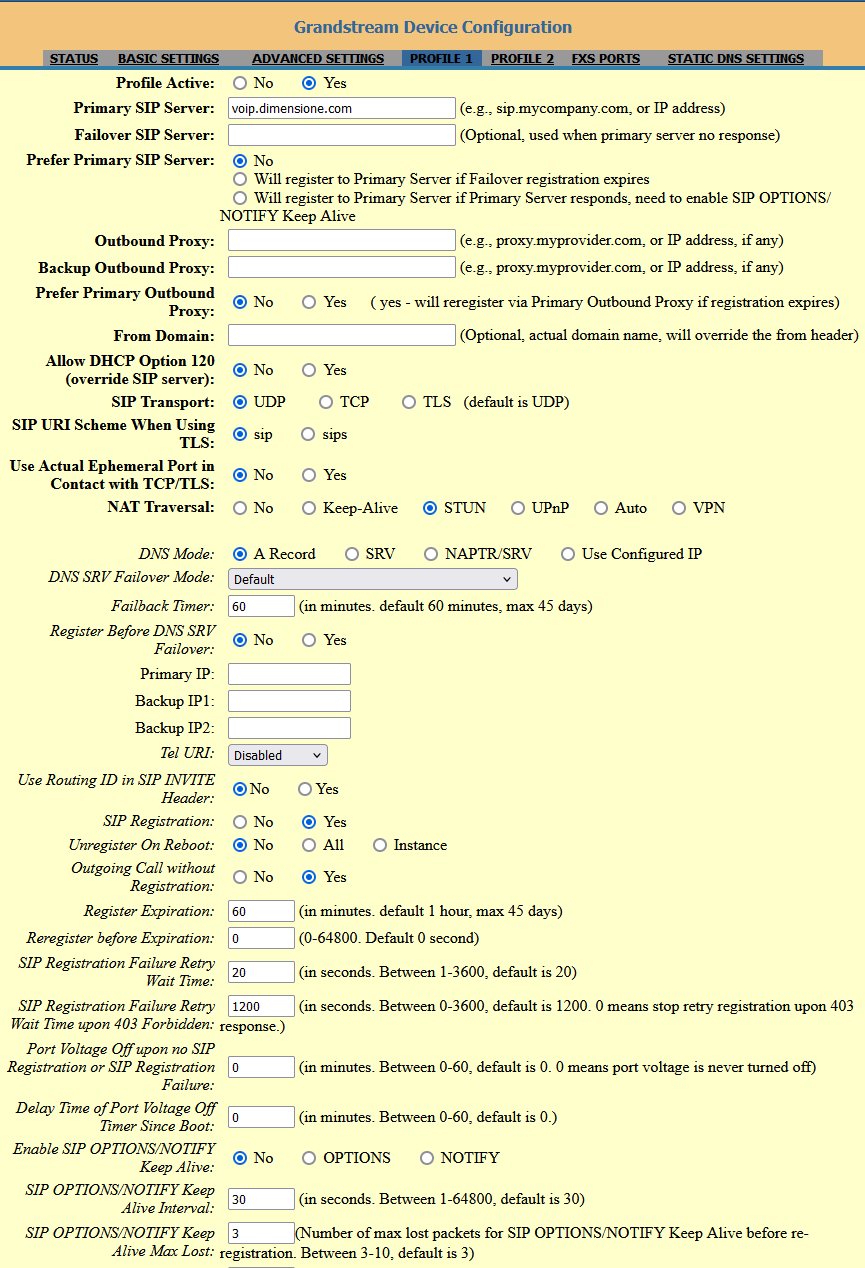Image resolution: width=865 pixels, height=1268 pixels.
Task: Set Prefer Primary Outbound Proxy to No
Action: tap(240, 301)
